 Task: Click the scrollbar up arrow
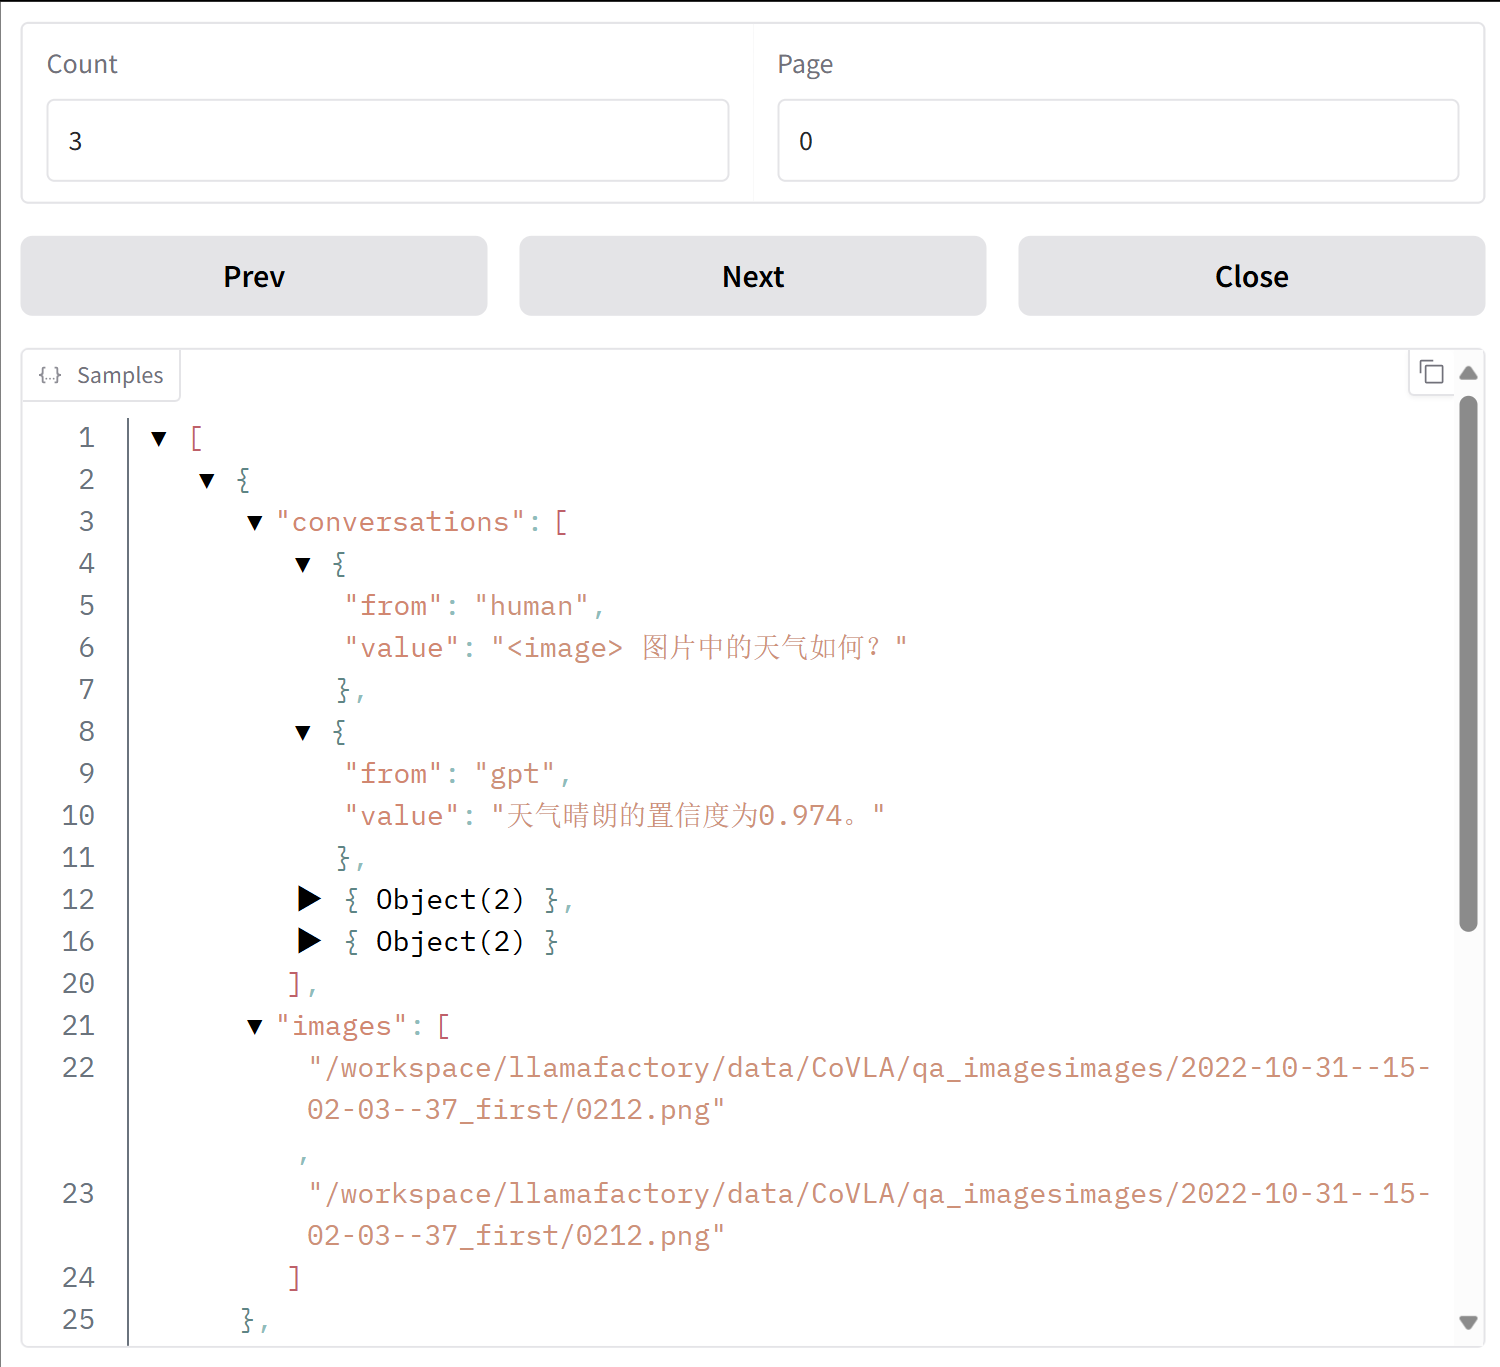click(x=1468, y=373)
